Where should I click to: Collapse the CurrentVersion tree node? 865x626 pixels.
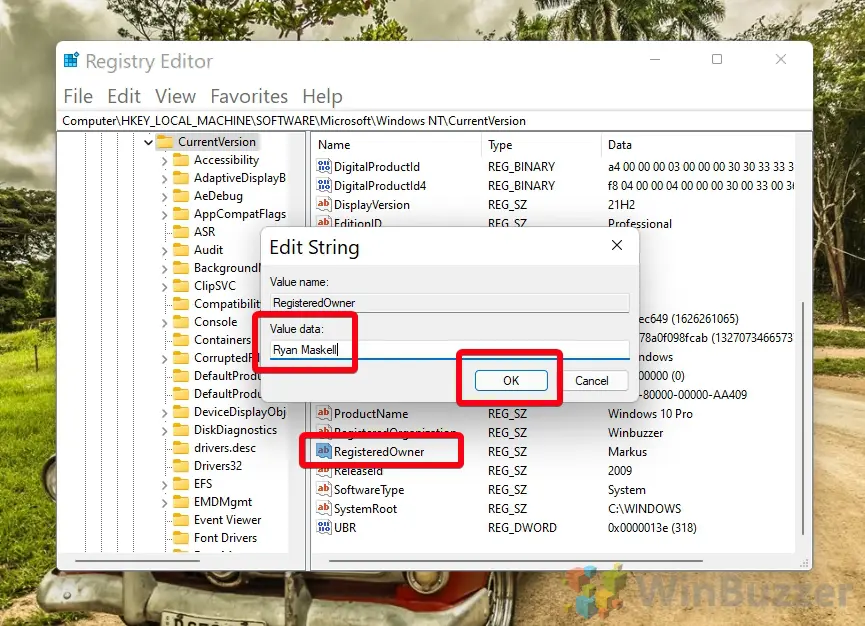[x=148, y=142]
